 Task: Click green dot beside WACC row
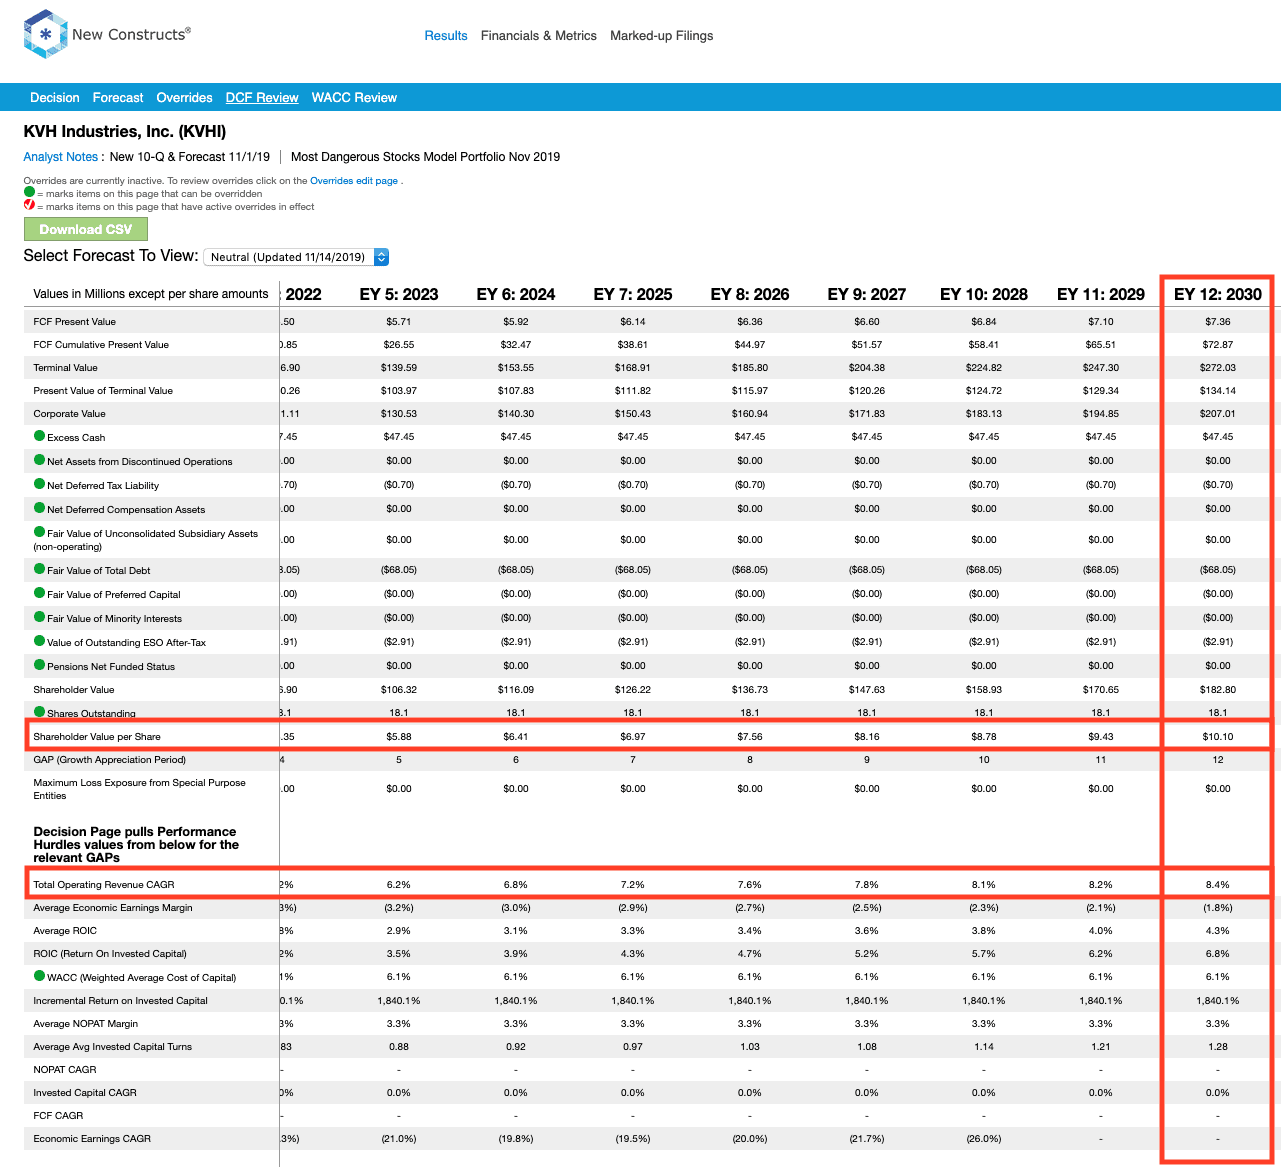[x=40, y=976]
